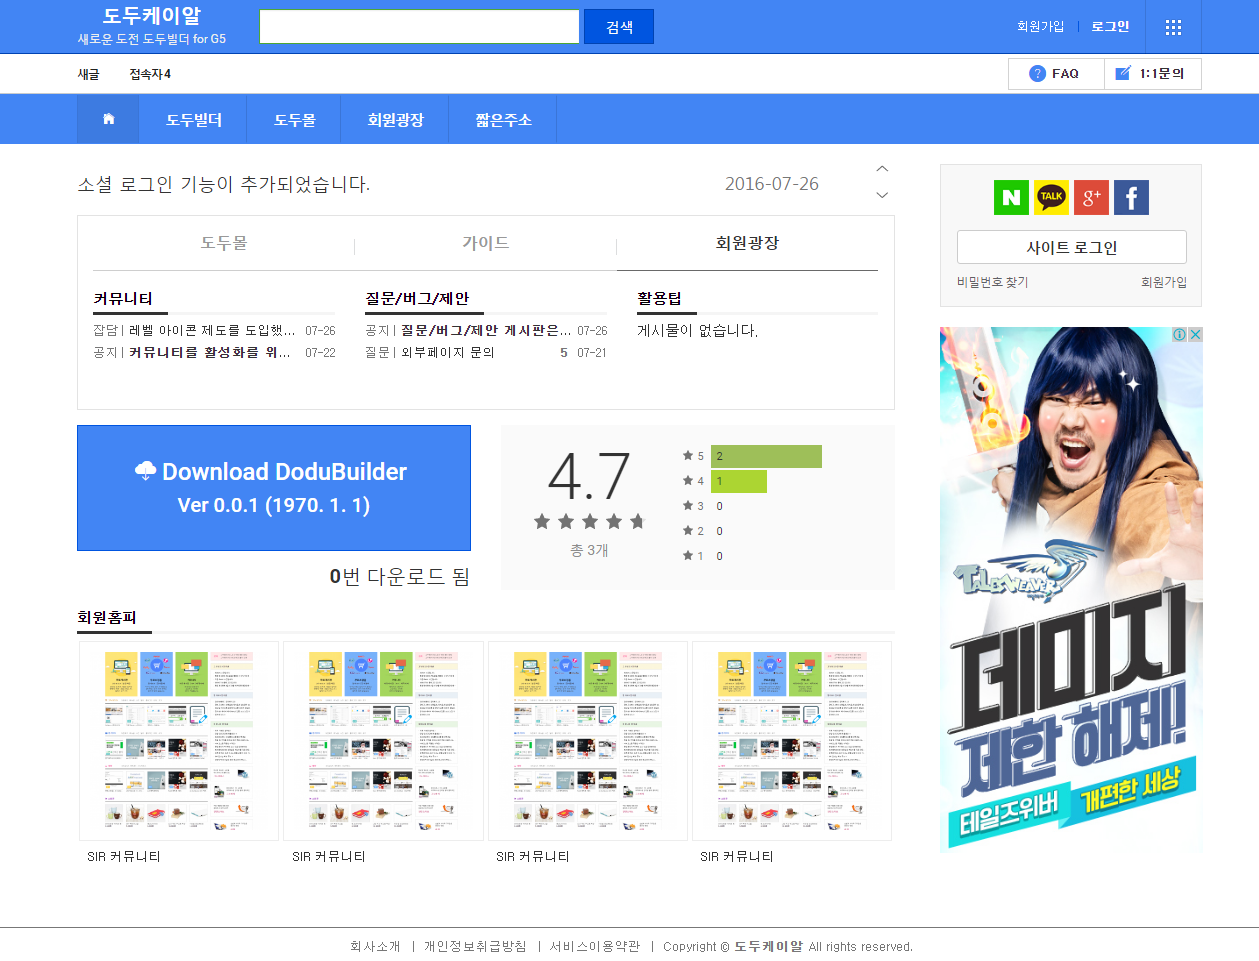Click the 5-star rating bar
Screen dimensions: 1259x961
tap(766, 456)
